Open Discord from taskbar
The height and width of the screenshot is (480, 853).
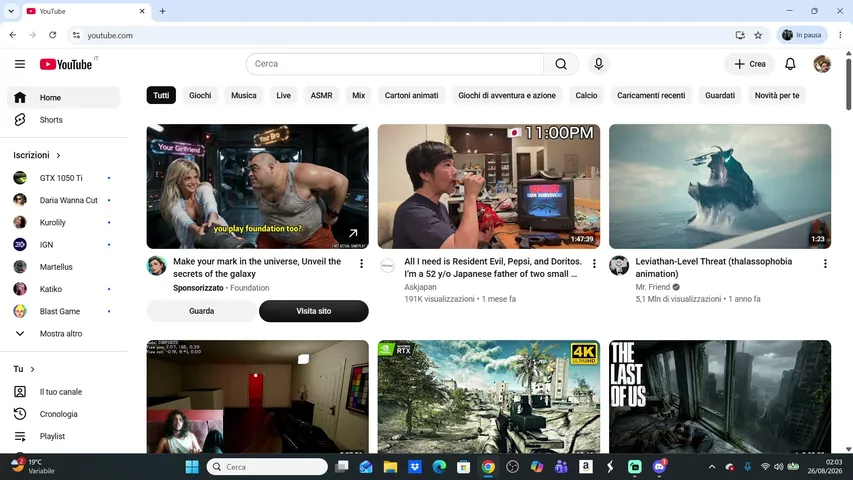pyautogui.click(x=659, y=467)
